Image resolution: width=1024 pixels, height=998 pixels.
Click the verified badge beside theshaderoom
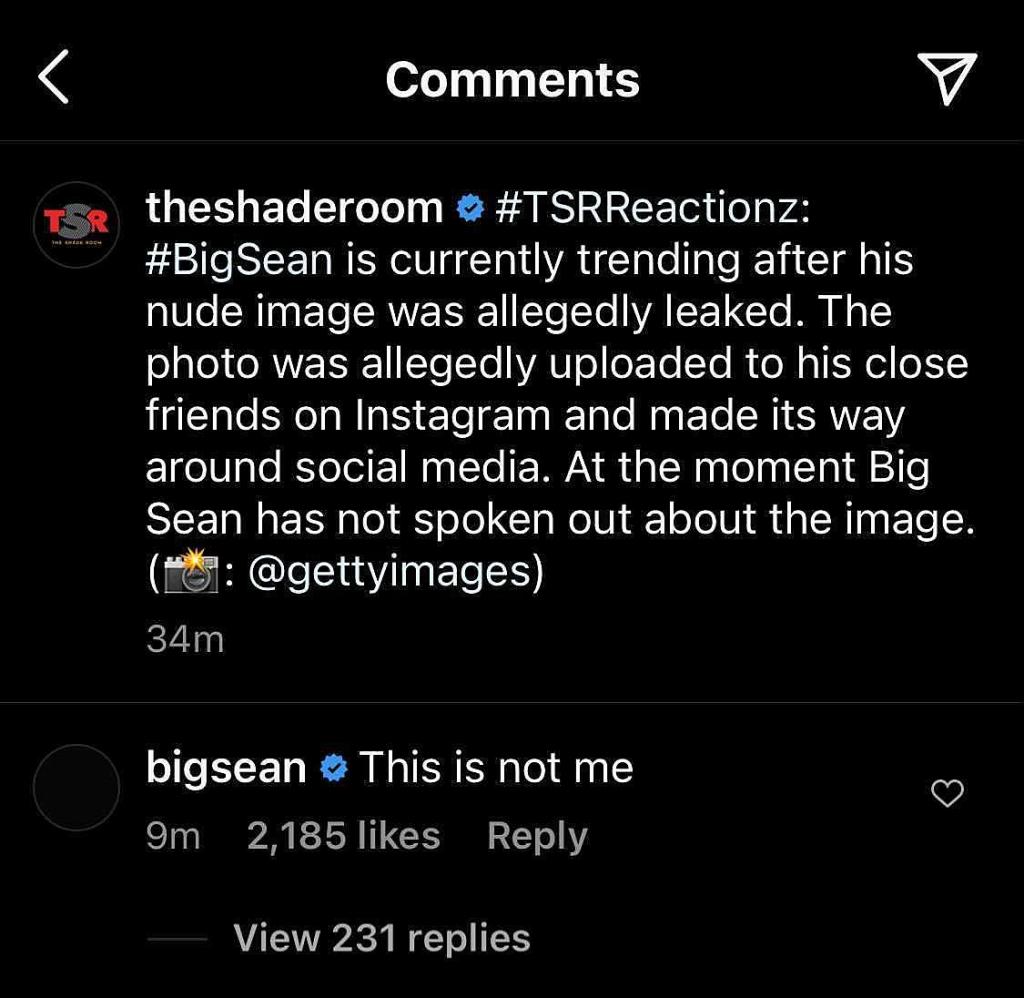pos(469,209)
